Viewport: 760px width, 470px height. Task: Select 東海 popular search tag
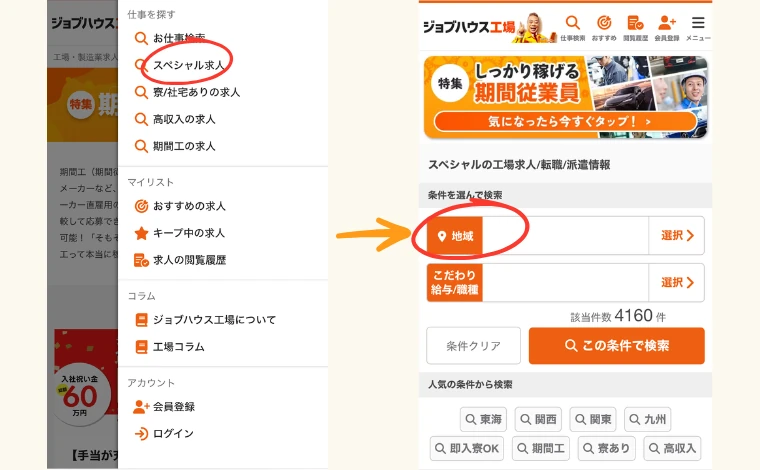coord(483,419)
